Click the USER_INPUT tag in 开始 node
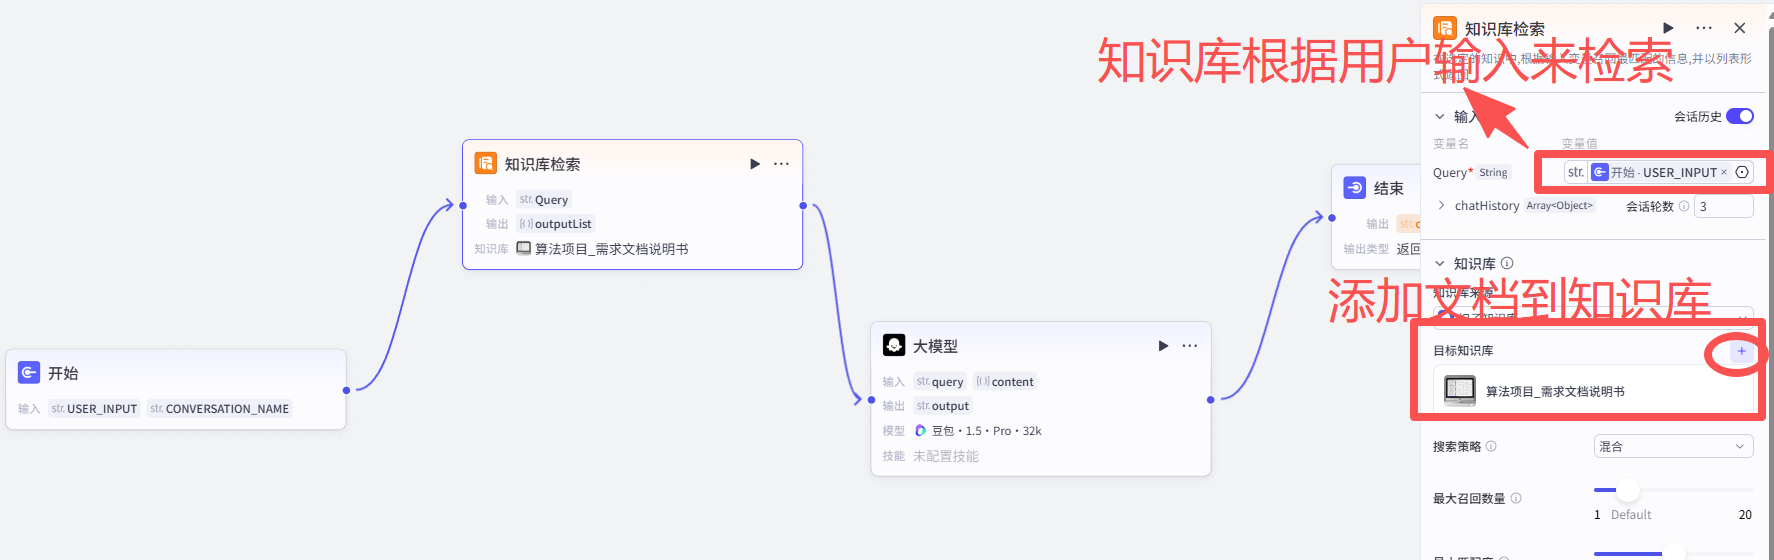The height and width of the screenshot is (560, 1774). (x=95, y=409)
